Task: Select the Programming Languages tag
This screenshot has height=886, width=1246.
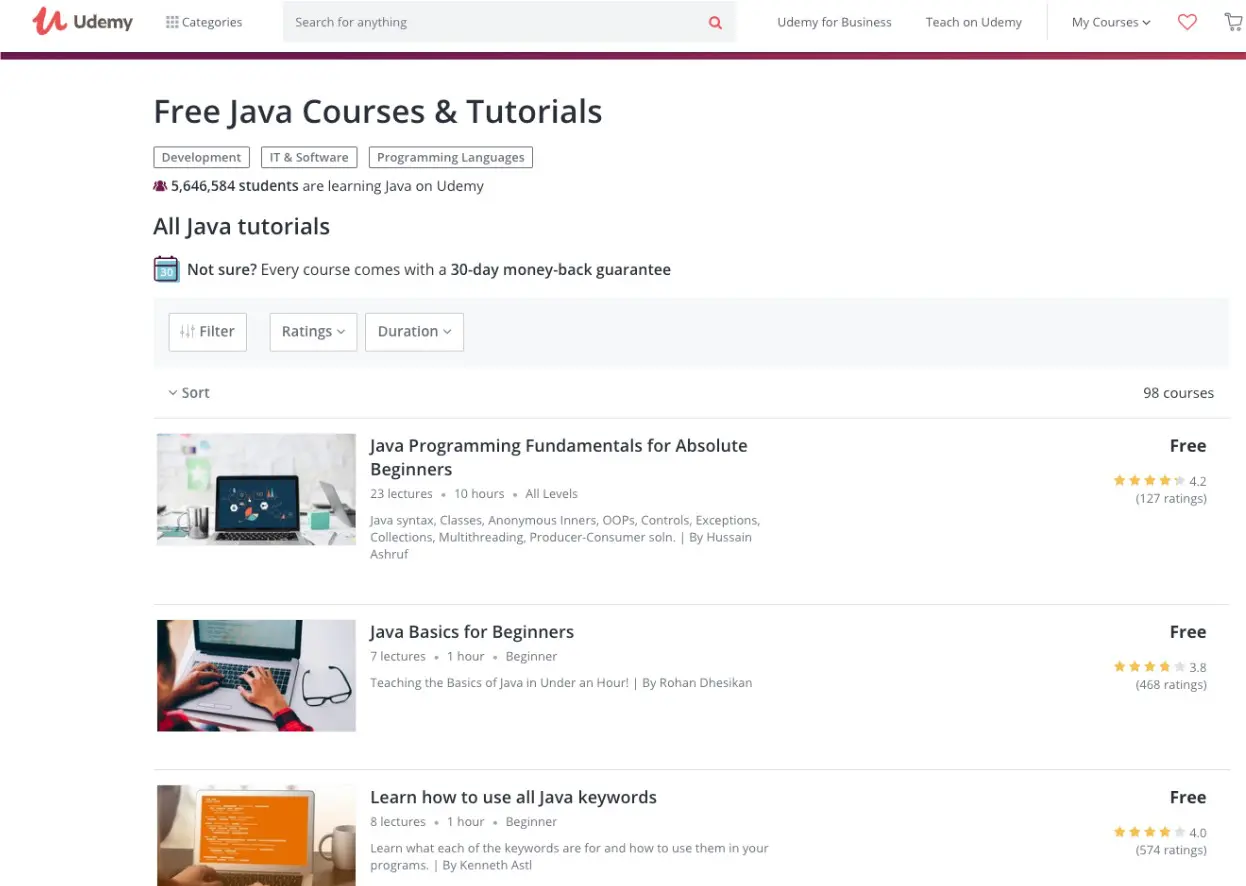Action: (x=450, y=157)
